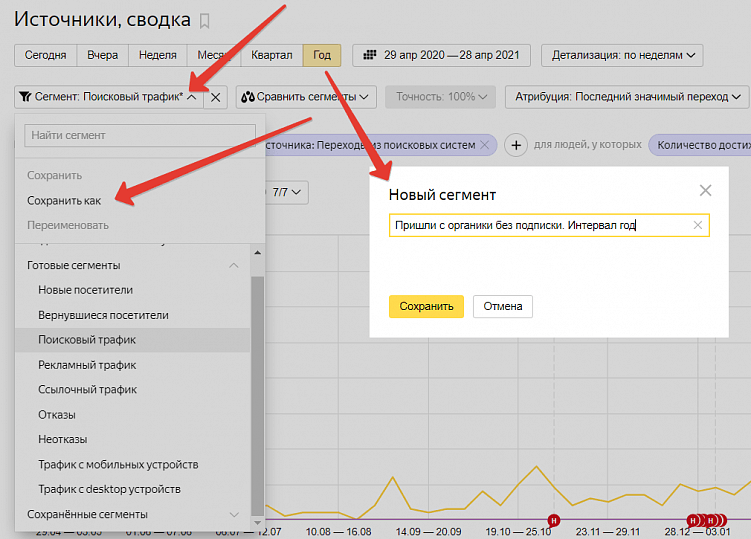
Task: Click the plus button to add a condition
Action: coord(516,145)
